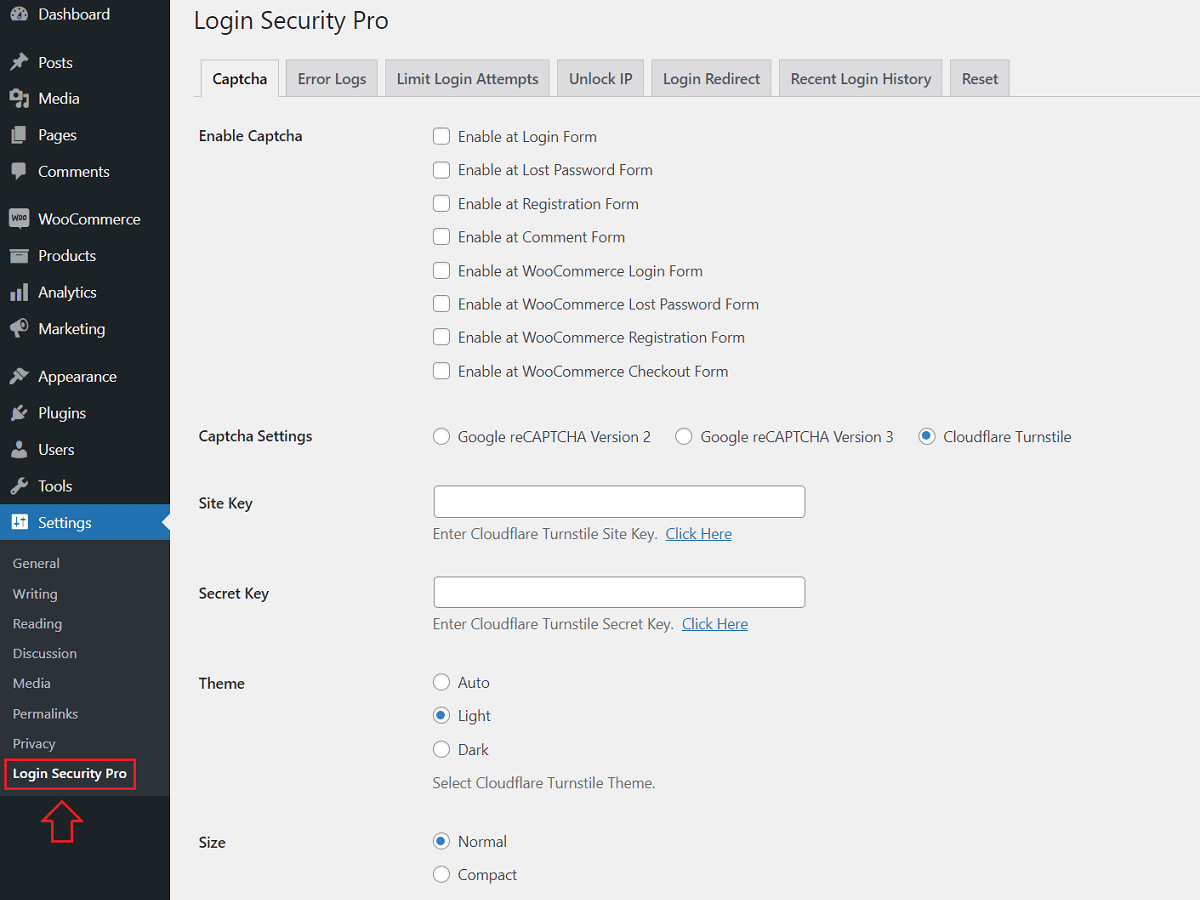Click 'Select Cloudflare Turnstile Theme.' help text

[x=544, y=783]
